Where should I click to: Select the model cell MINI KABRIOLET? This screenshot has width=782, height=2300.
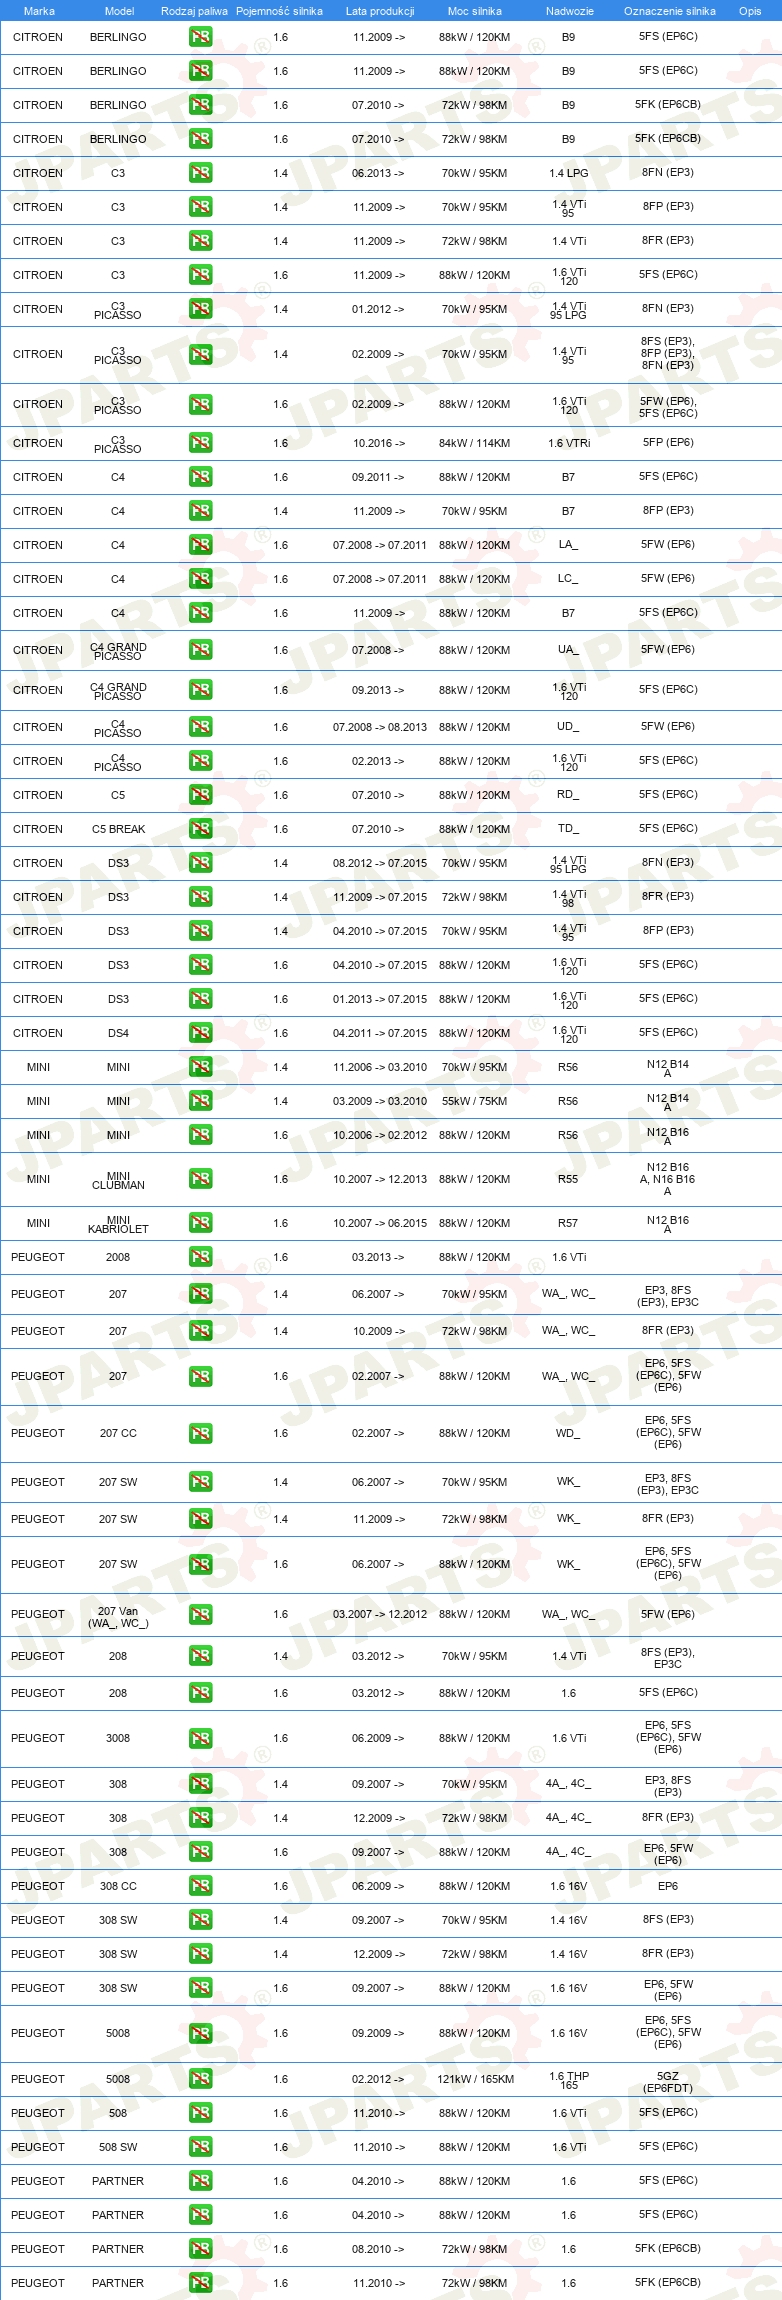118,1225
